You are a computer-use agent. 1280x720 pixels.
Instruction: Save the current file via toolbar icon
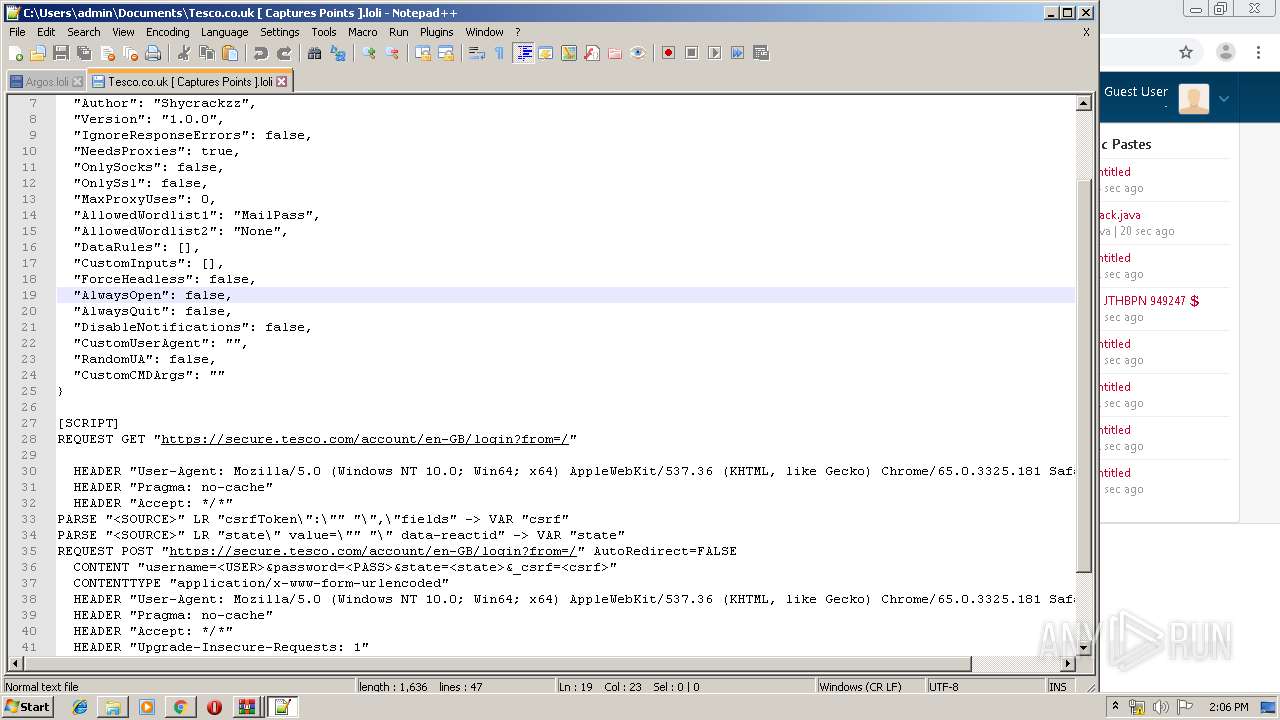point(61,53)
